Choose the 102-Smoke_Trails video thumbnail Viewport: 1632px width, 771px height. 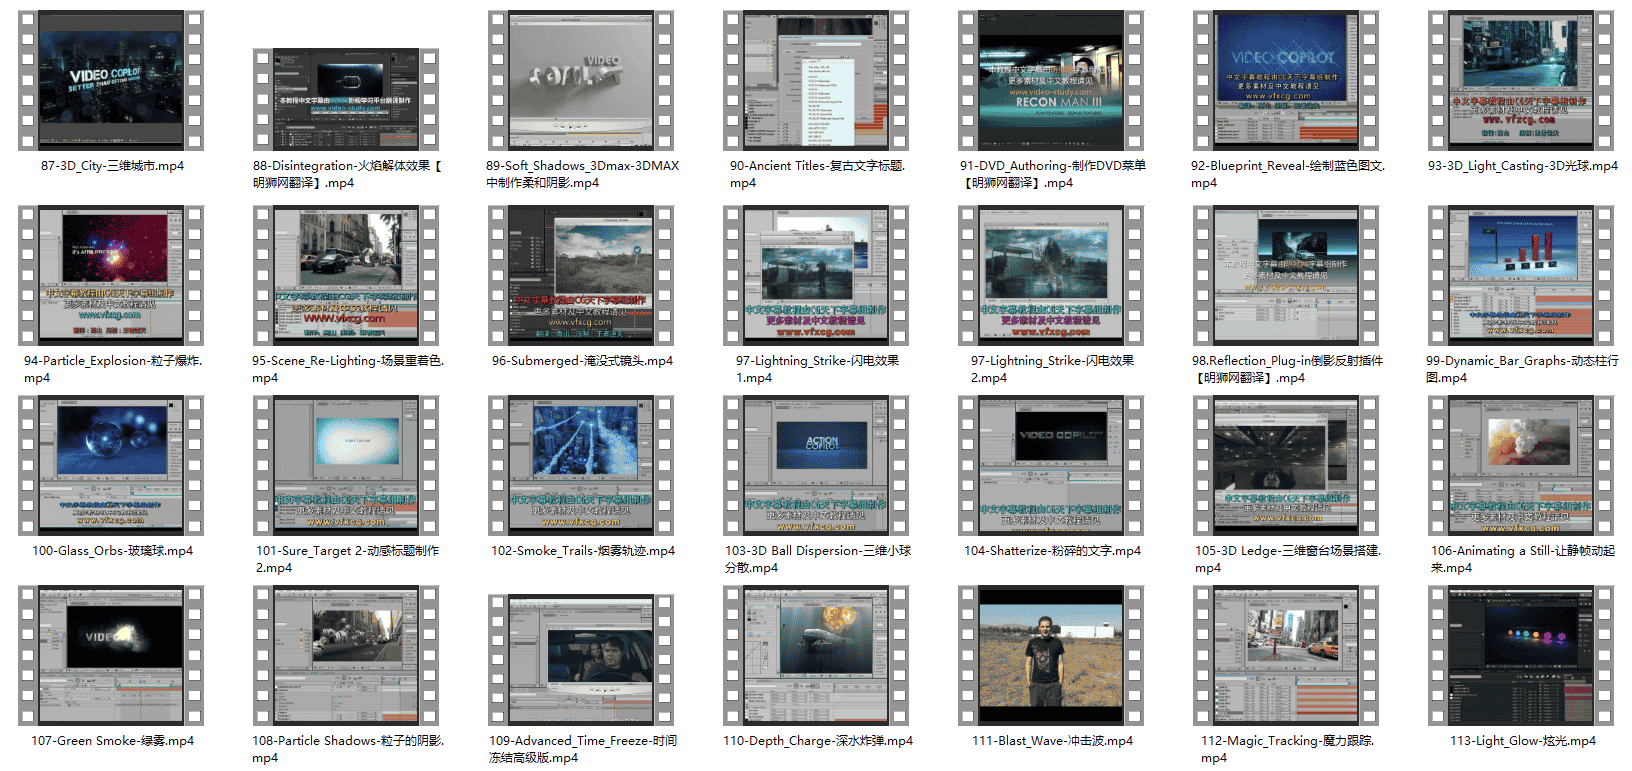pos(581,465)
